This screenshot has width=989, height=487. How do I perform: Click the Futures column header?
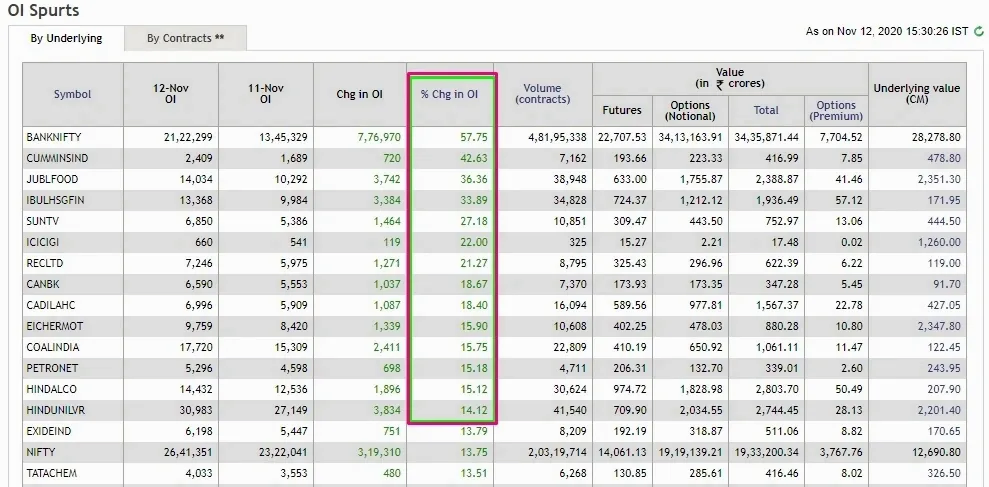(622, 110)
